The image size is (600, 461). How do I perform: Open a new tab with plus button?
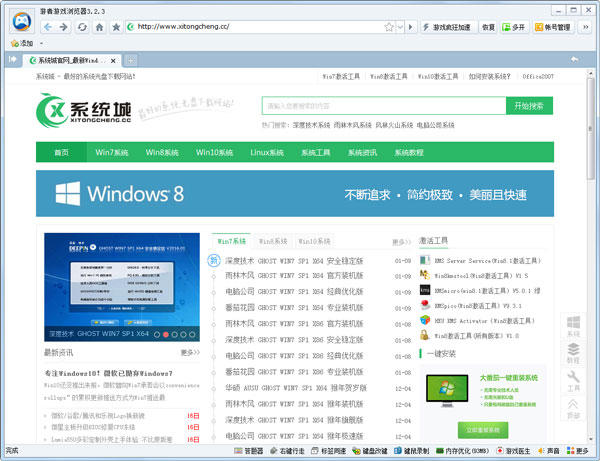tap(130, 60)
